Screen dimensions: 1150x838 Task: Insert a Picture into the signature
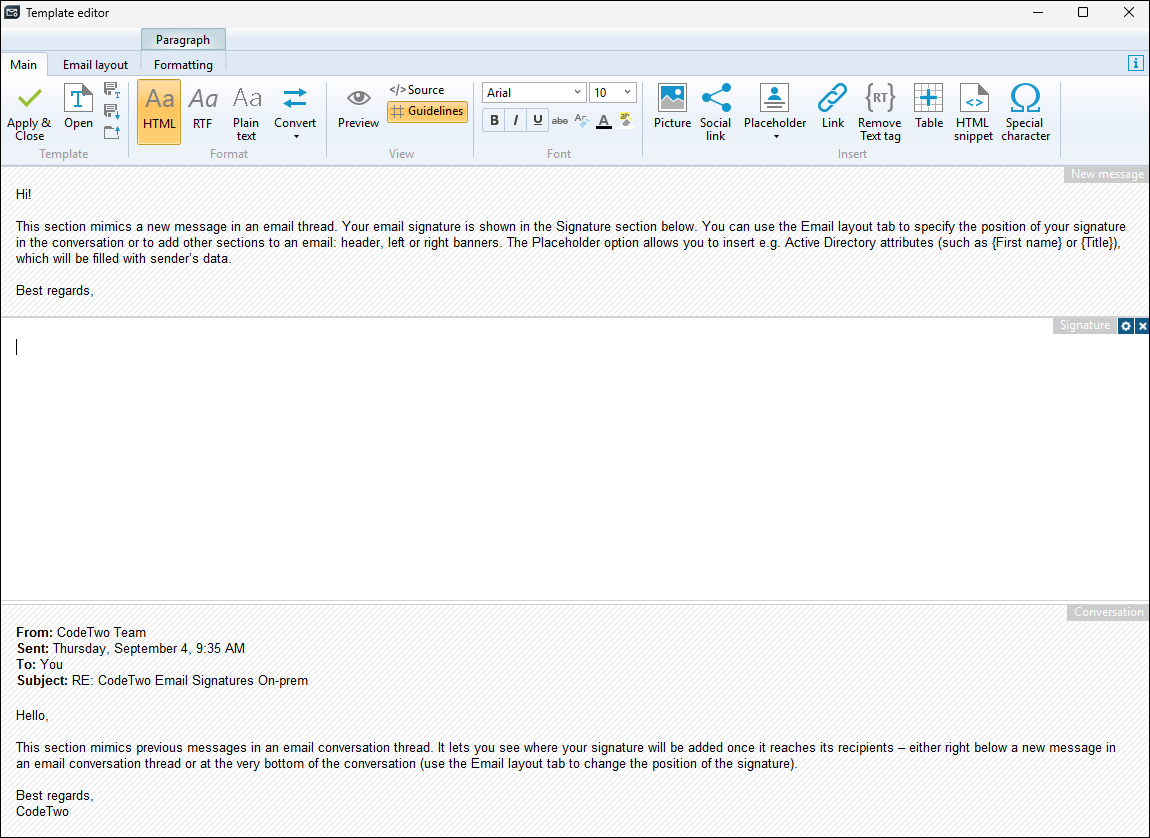pyautogui.click(x=672, y=110)
